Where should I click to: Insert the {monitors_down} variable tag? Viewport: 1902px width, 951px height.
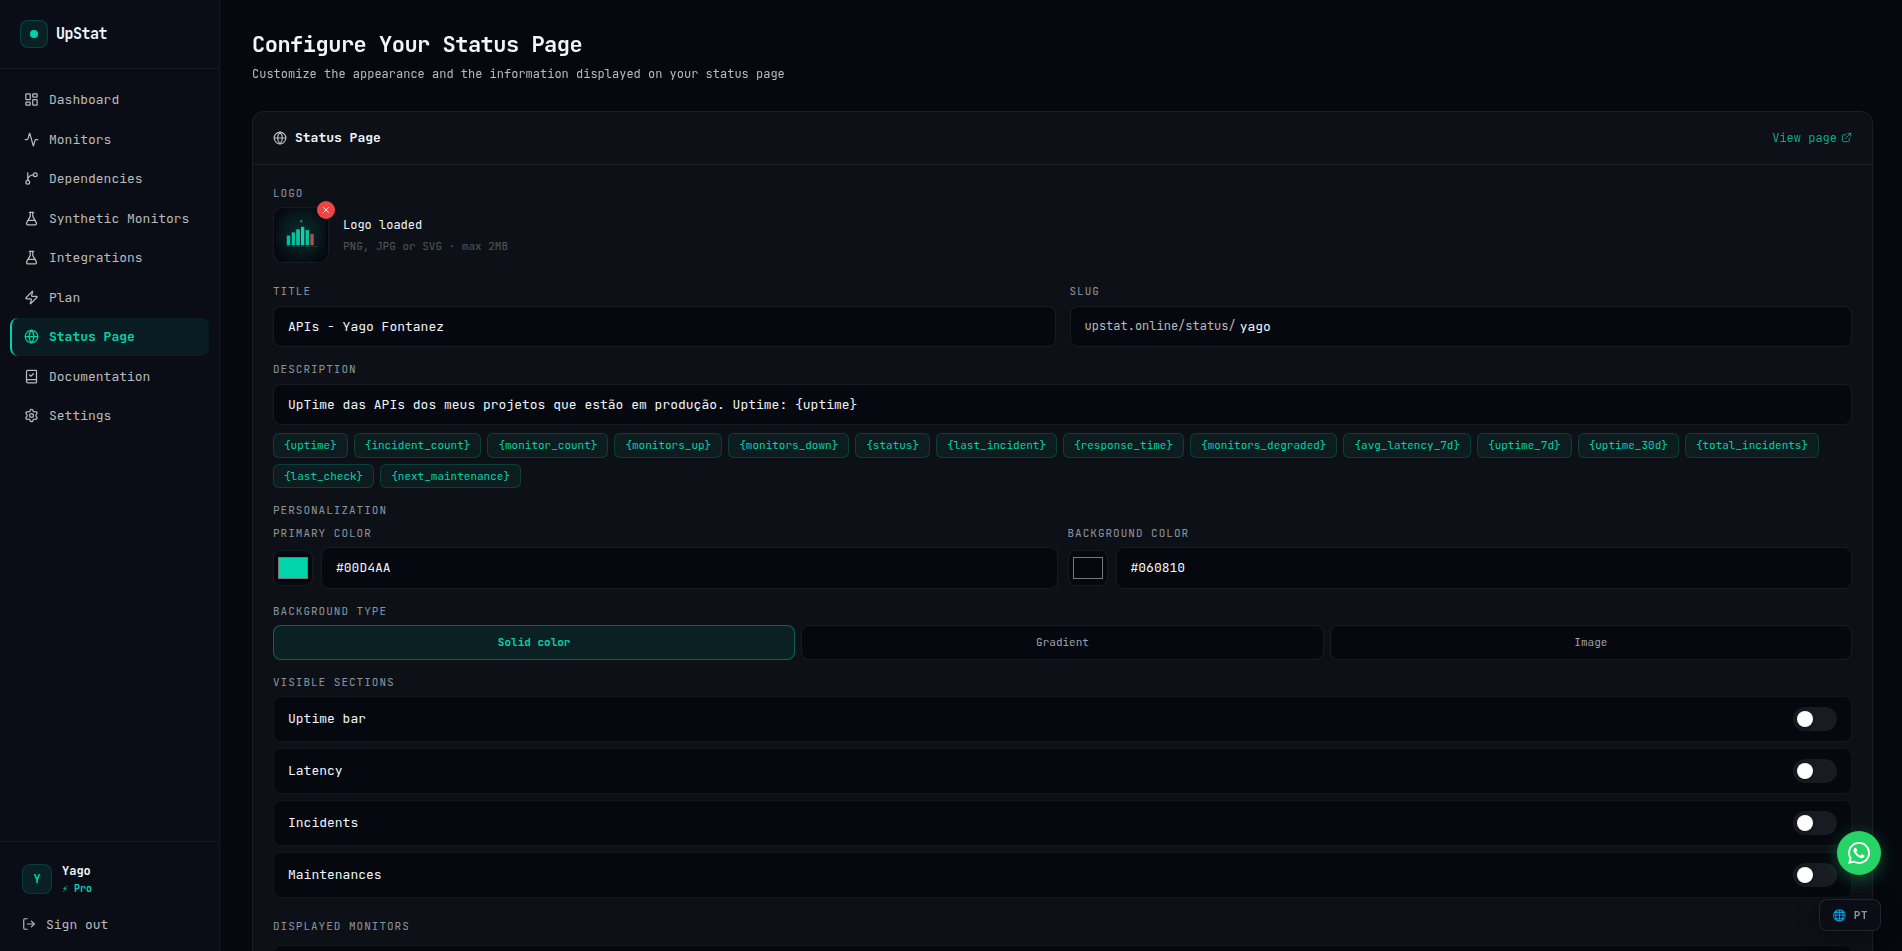(x=789, y=446)
